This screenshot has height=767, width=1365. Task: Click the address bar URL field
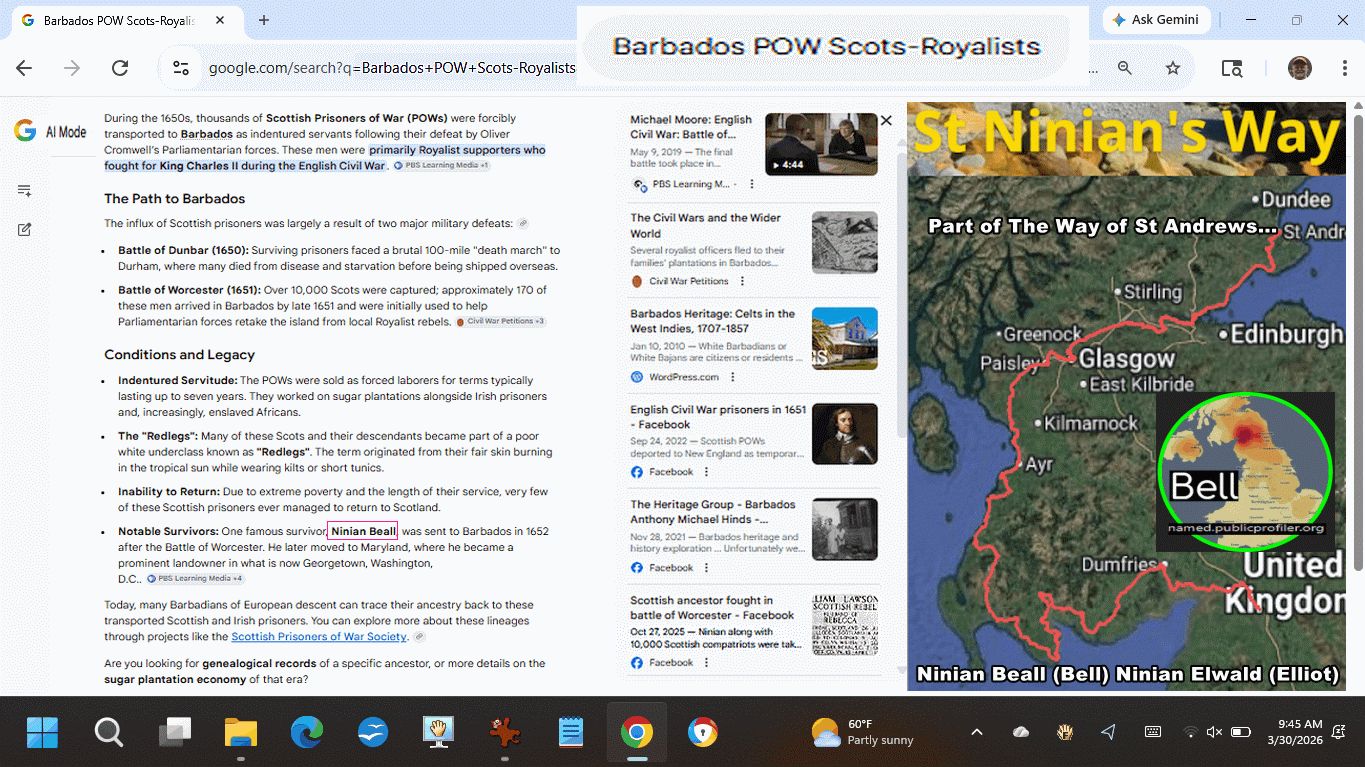pyautogui.click(x=390, y=68)
